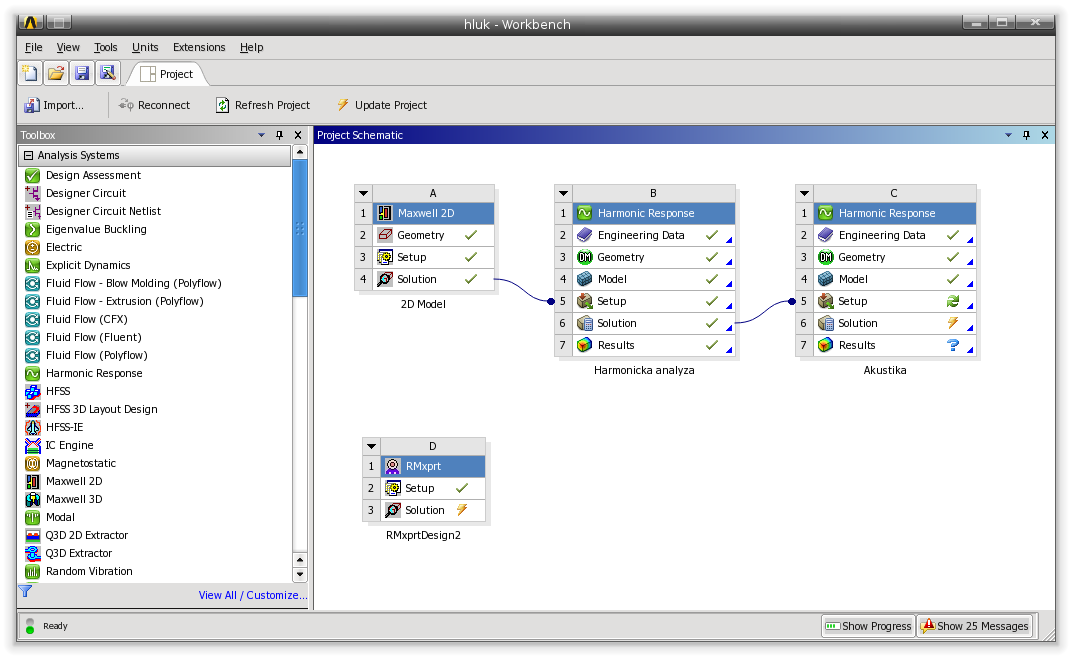Collapse the Analysis Systems group
The height and width of the screenshot is (658, 1072).
[x=29, y=155]
